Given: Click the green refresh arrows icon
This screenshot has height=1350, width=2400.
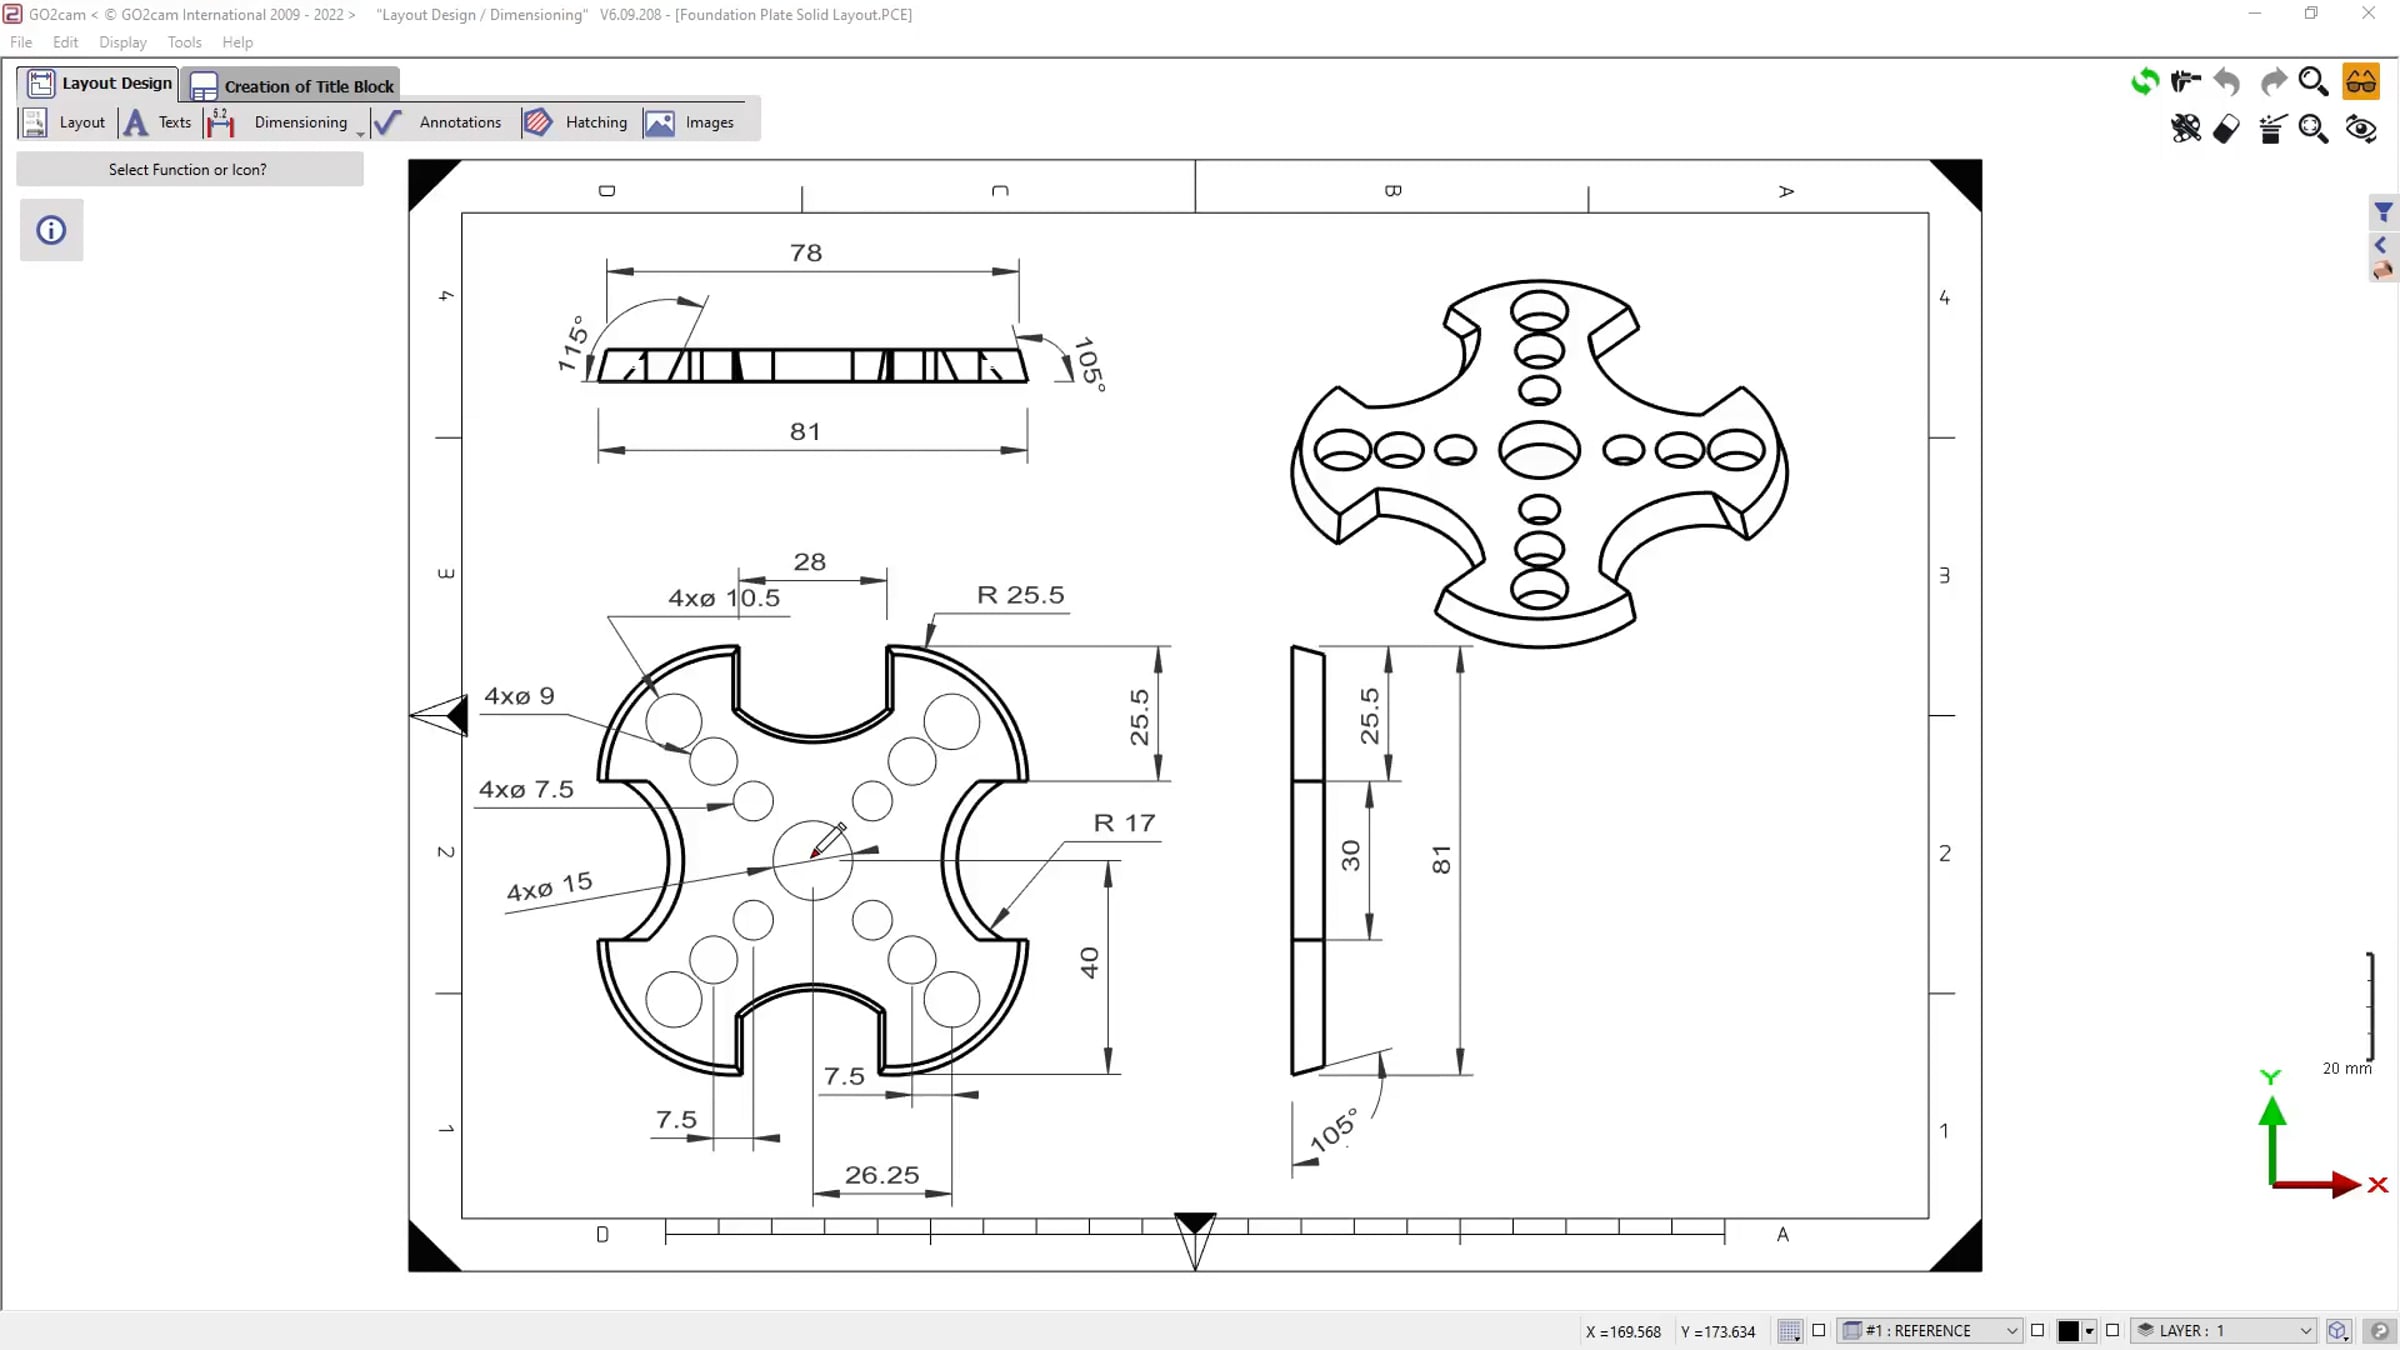Looking at the screenshot, I should point(2144,81).
